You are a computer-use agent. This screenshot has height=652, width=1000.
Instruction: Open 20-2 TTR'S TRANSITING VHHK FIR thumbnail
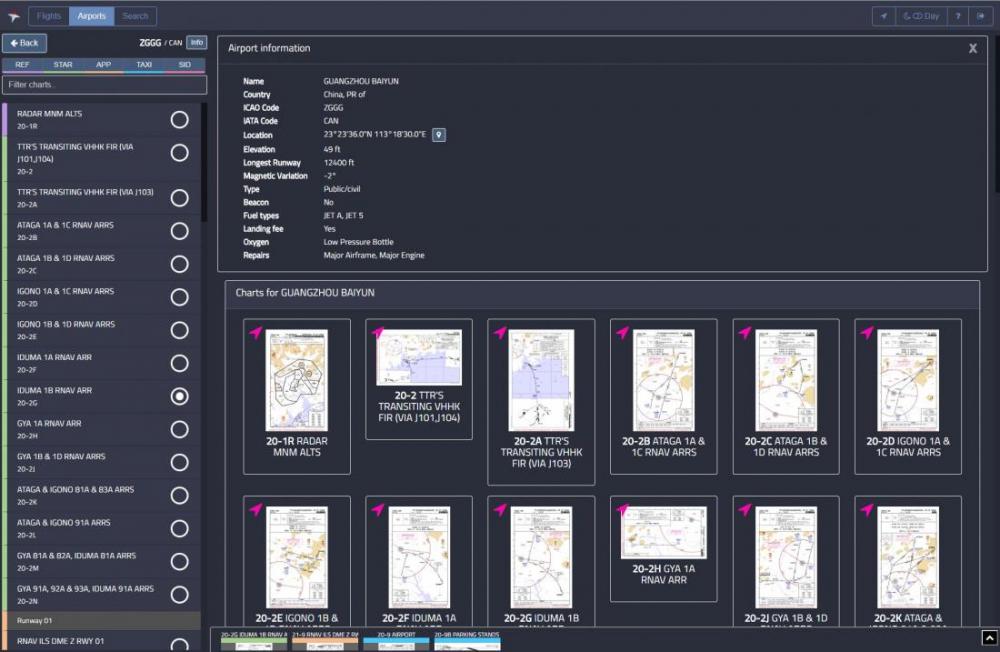[x=419, y=357]
